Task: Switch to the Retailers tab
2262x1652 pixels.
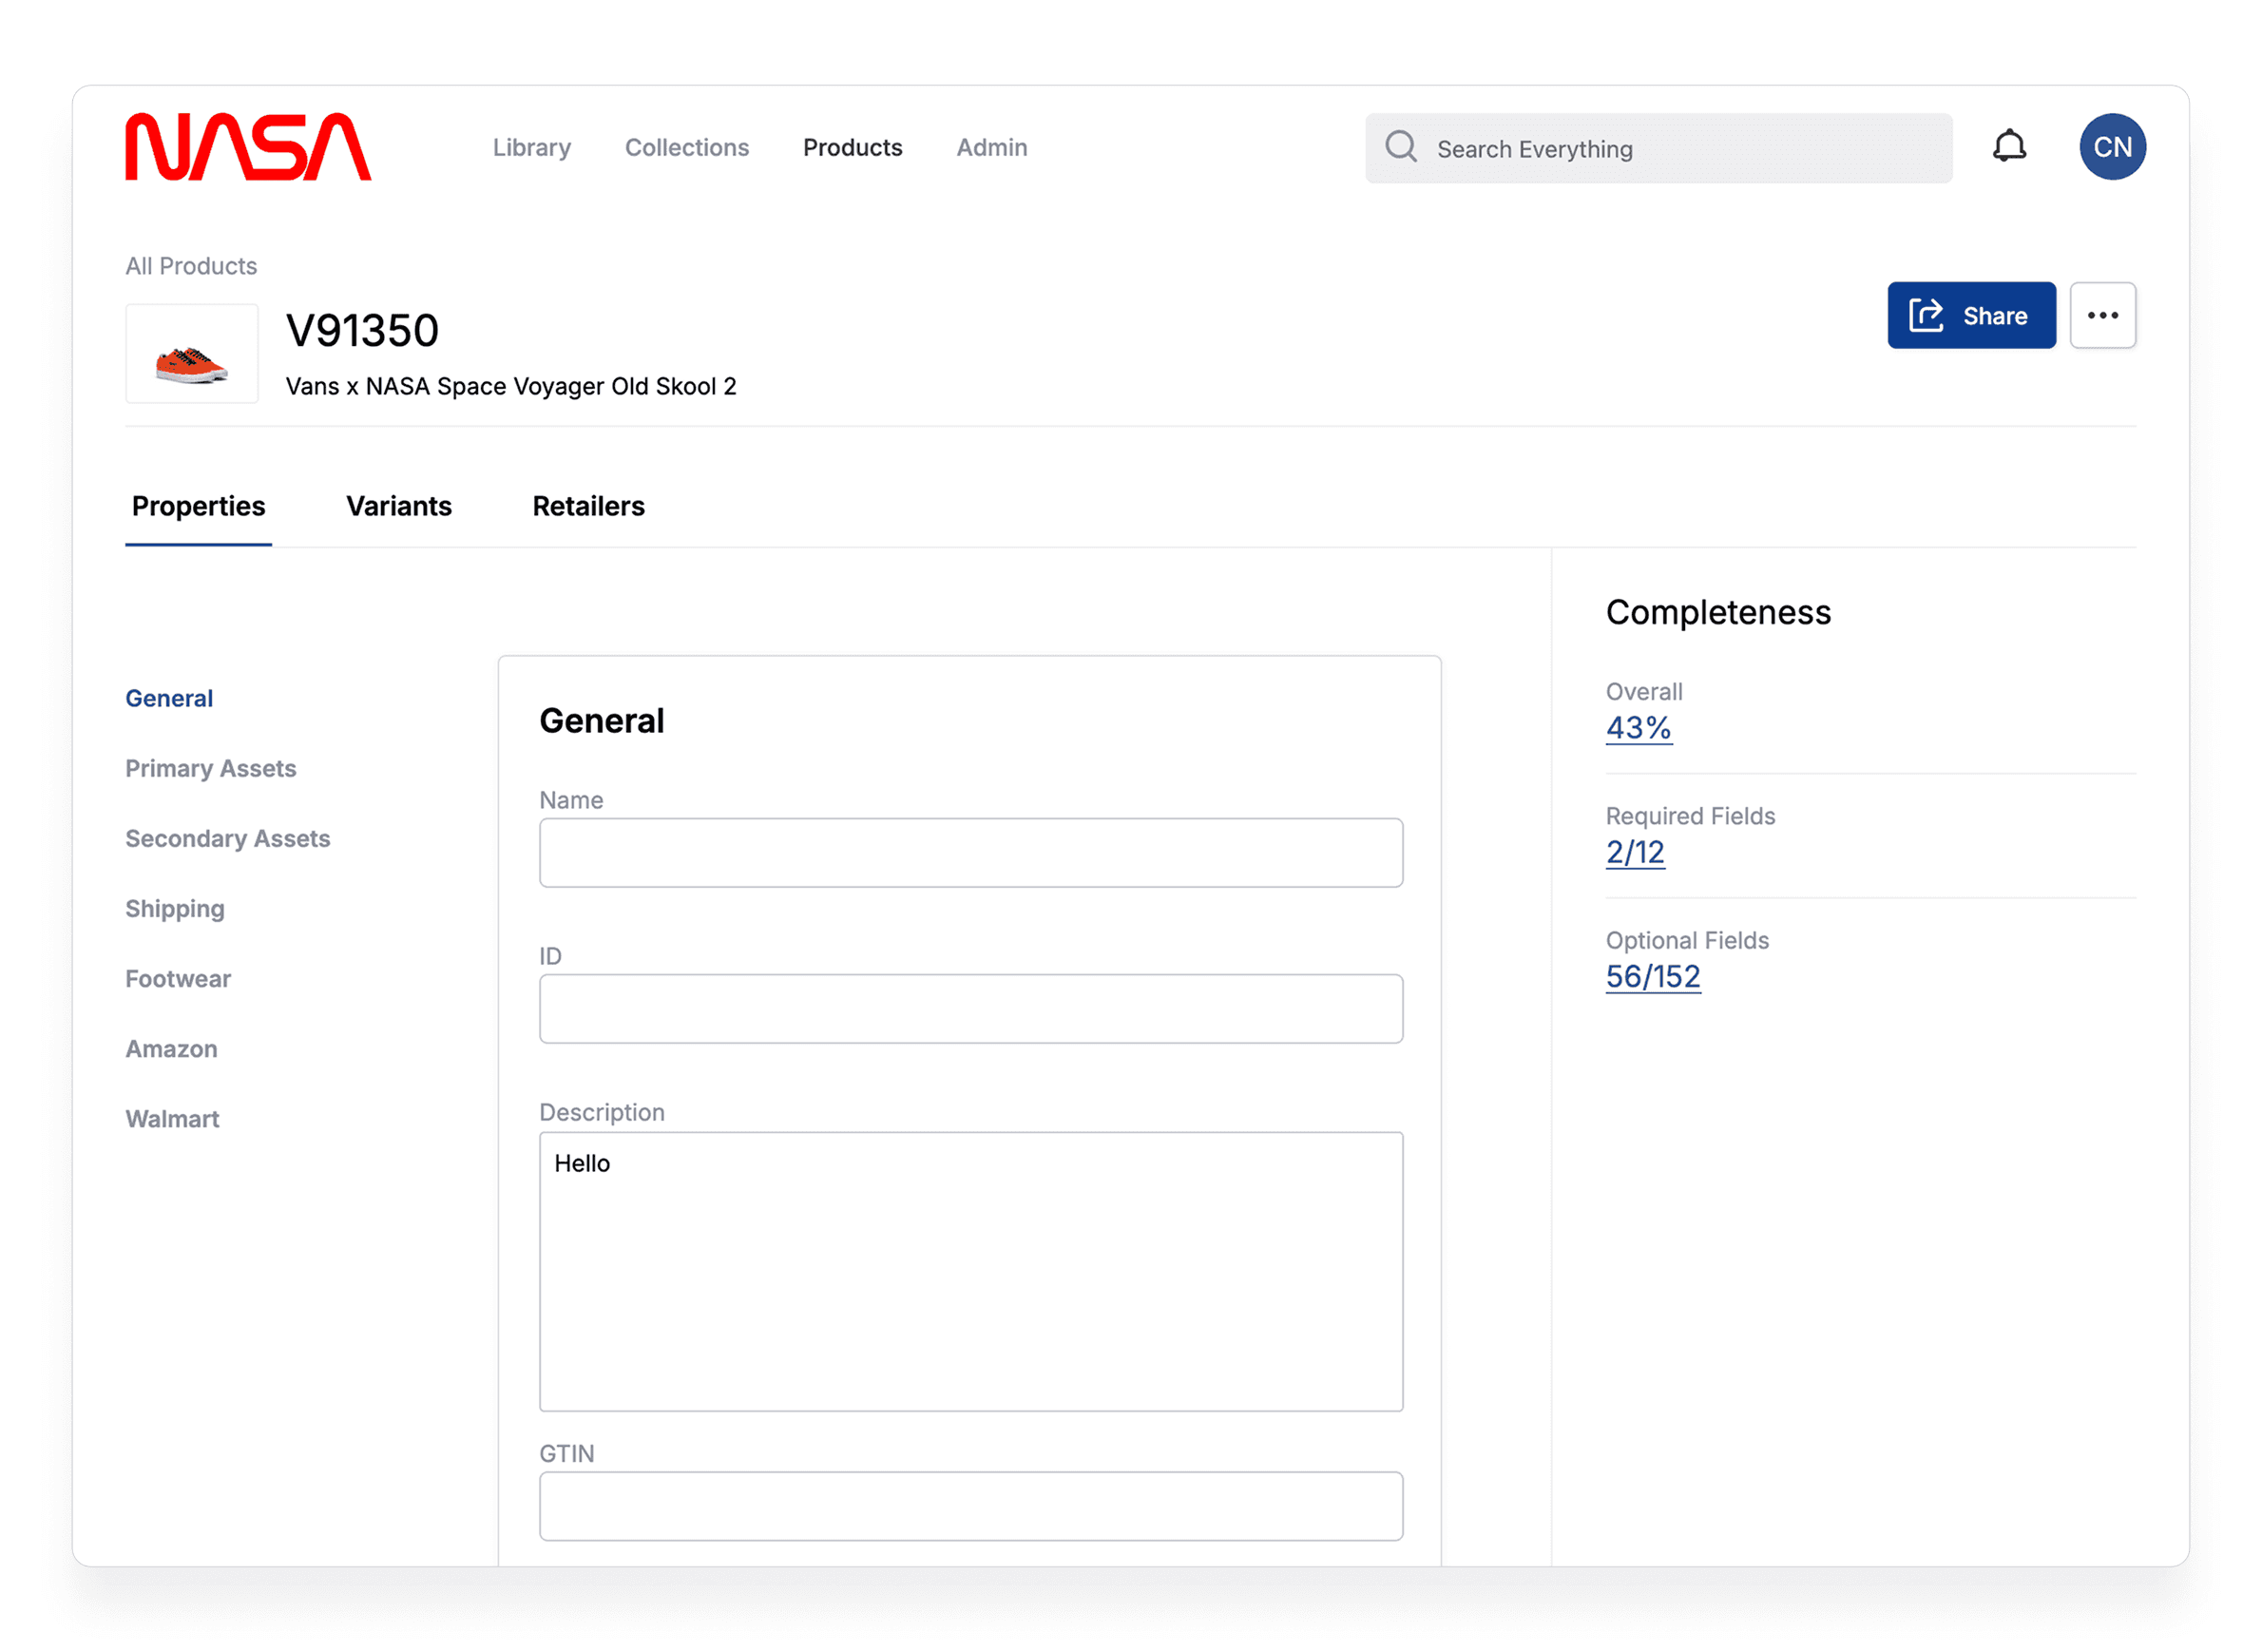Action: coord(588,506)
